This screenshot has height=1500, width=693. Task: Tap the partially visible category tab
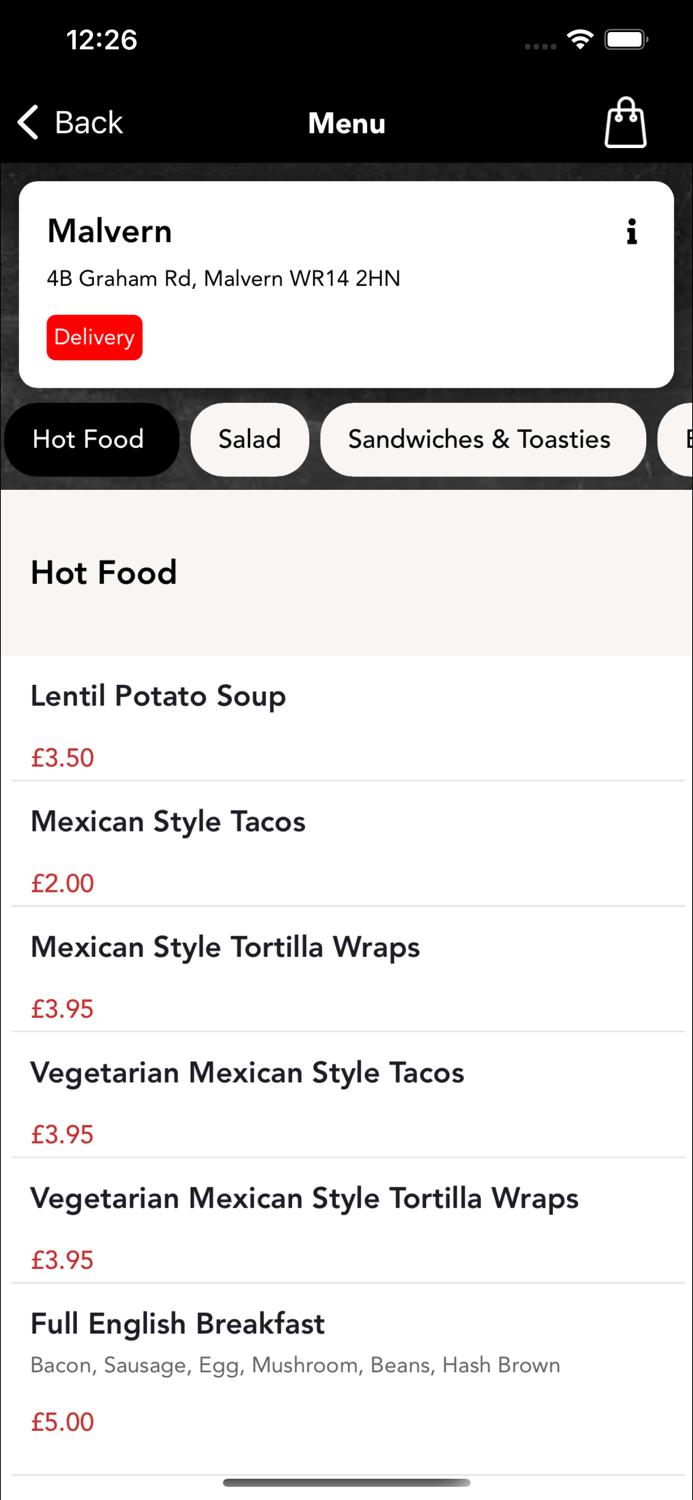677,439
